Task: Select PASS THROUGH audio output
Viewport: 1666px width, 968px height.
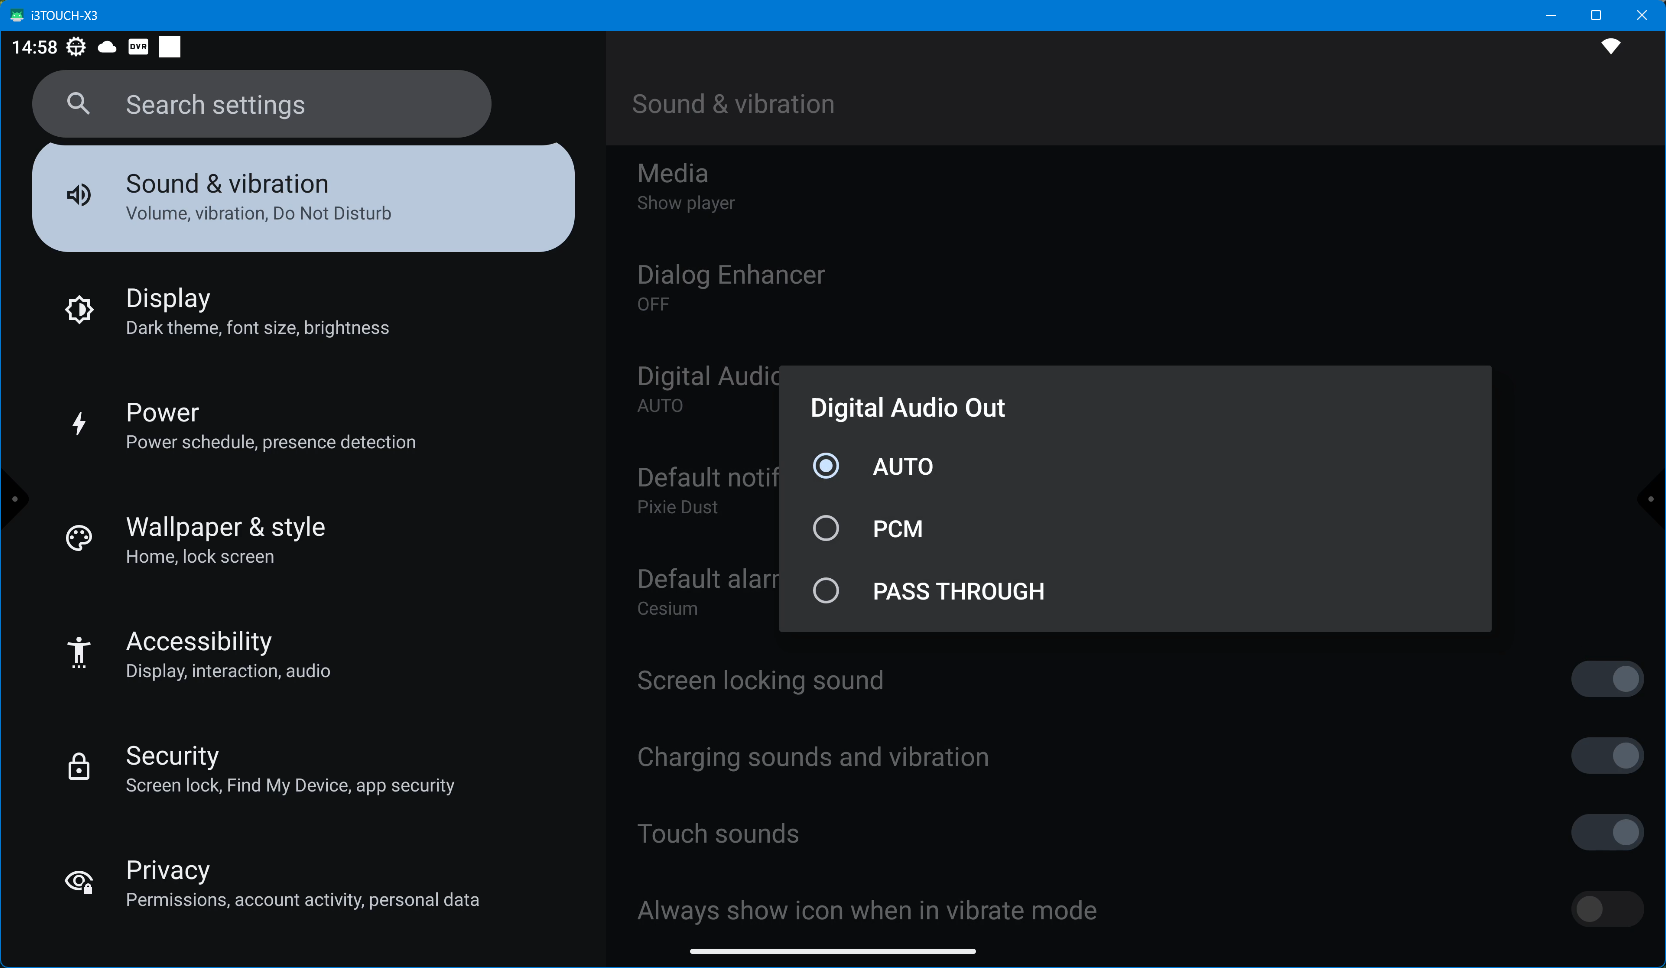Action: click(826, 591)
